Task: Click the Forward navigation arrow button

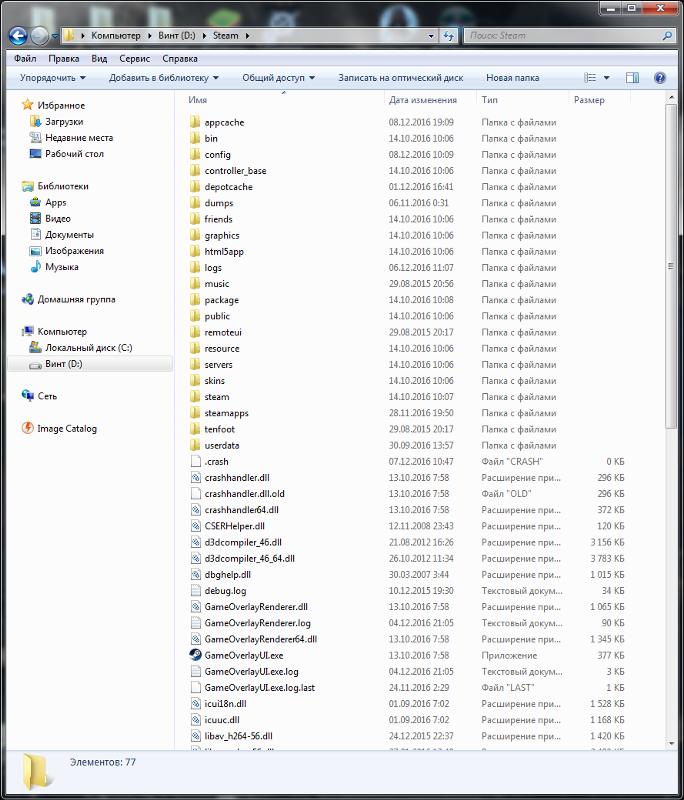Action: [x=39, y=36]
